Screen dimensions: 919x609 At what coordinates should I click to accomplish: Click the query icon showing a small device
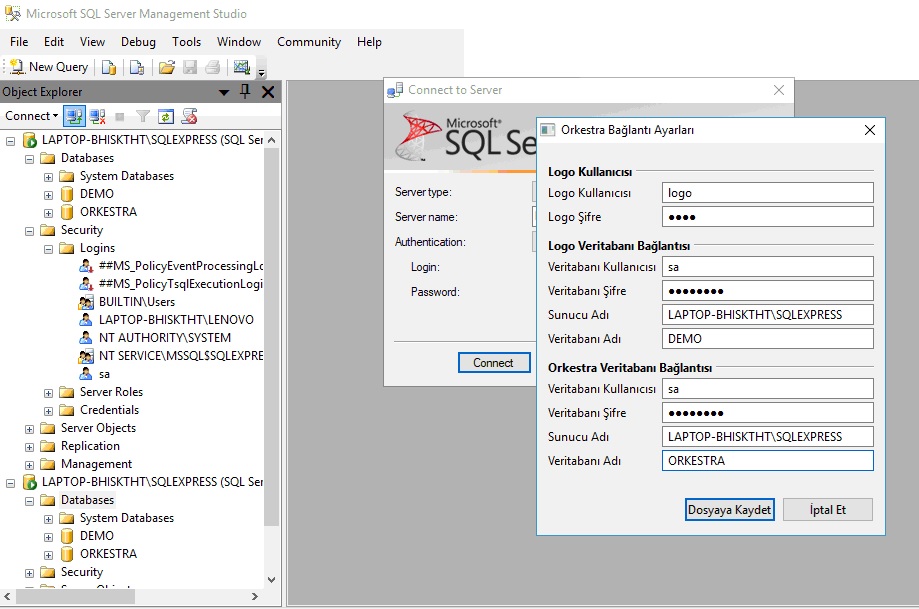click(137, 67)
